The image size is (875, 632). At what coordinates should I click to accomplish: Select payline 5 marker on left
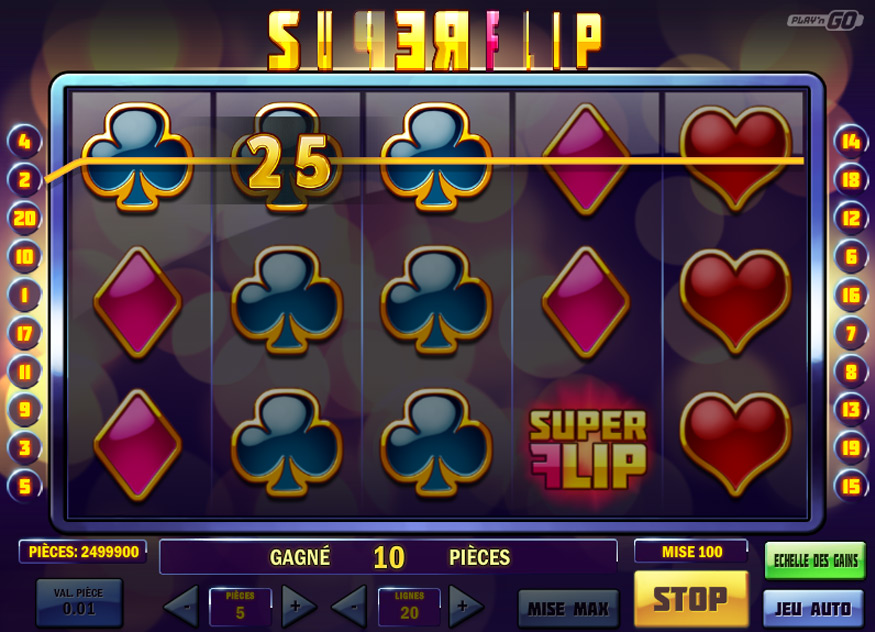pyautogui.click(x=24, y=485)
